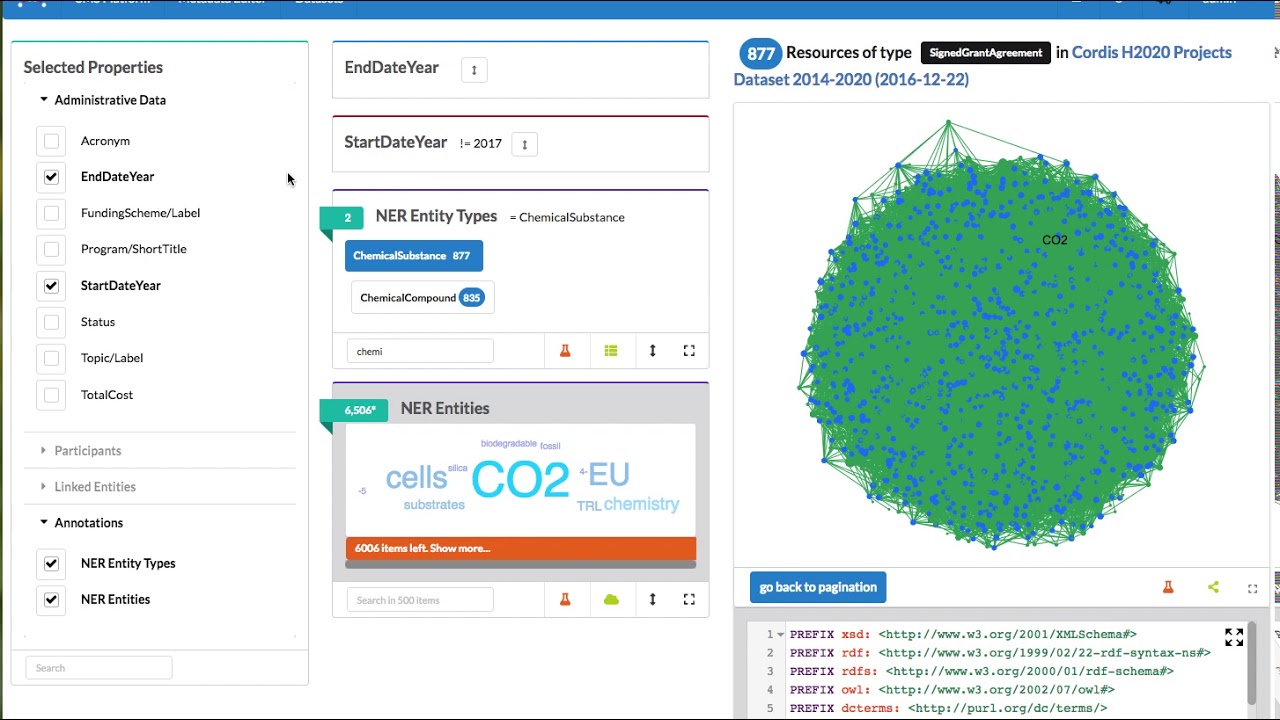
Task: Switch NER Entity Types to list view icon
Action: click(611, 351)
